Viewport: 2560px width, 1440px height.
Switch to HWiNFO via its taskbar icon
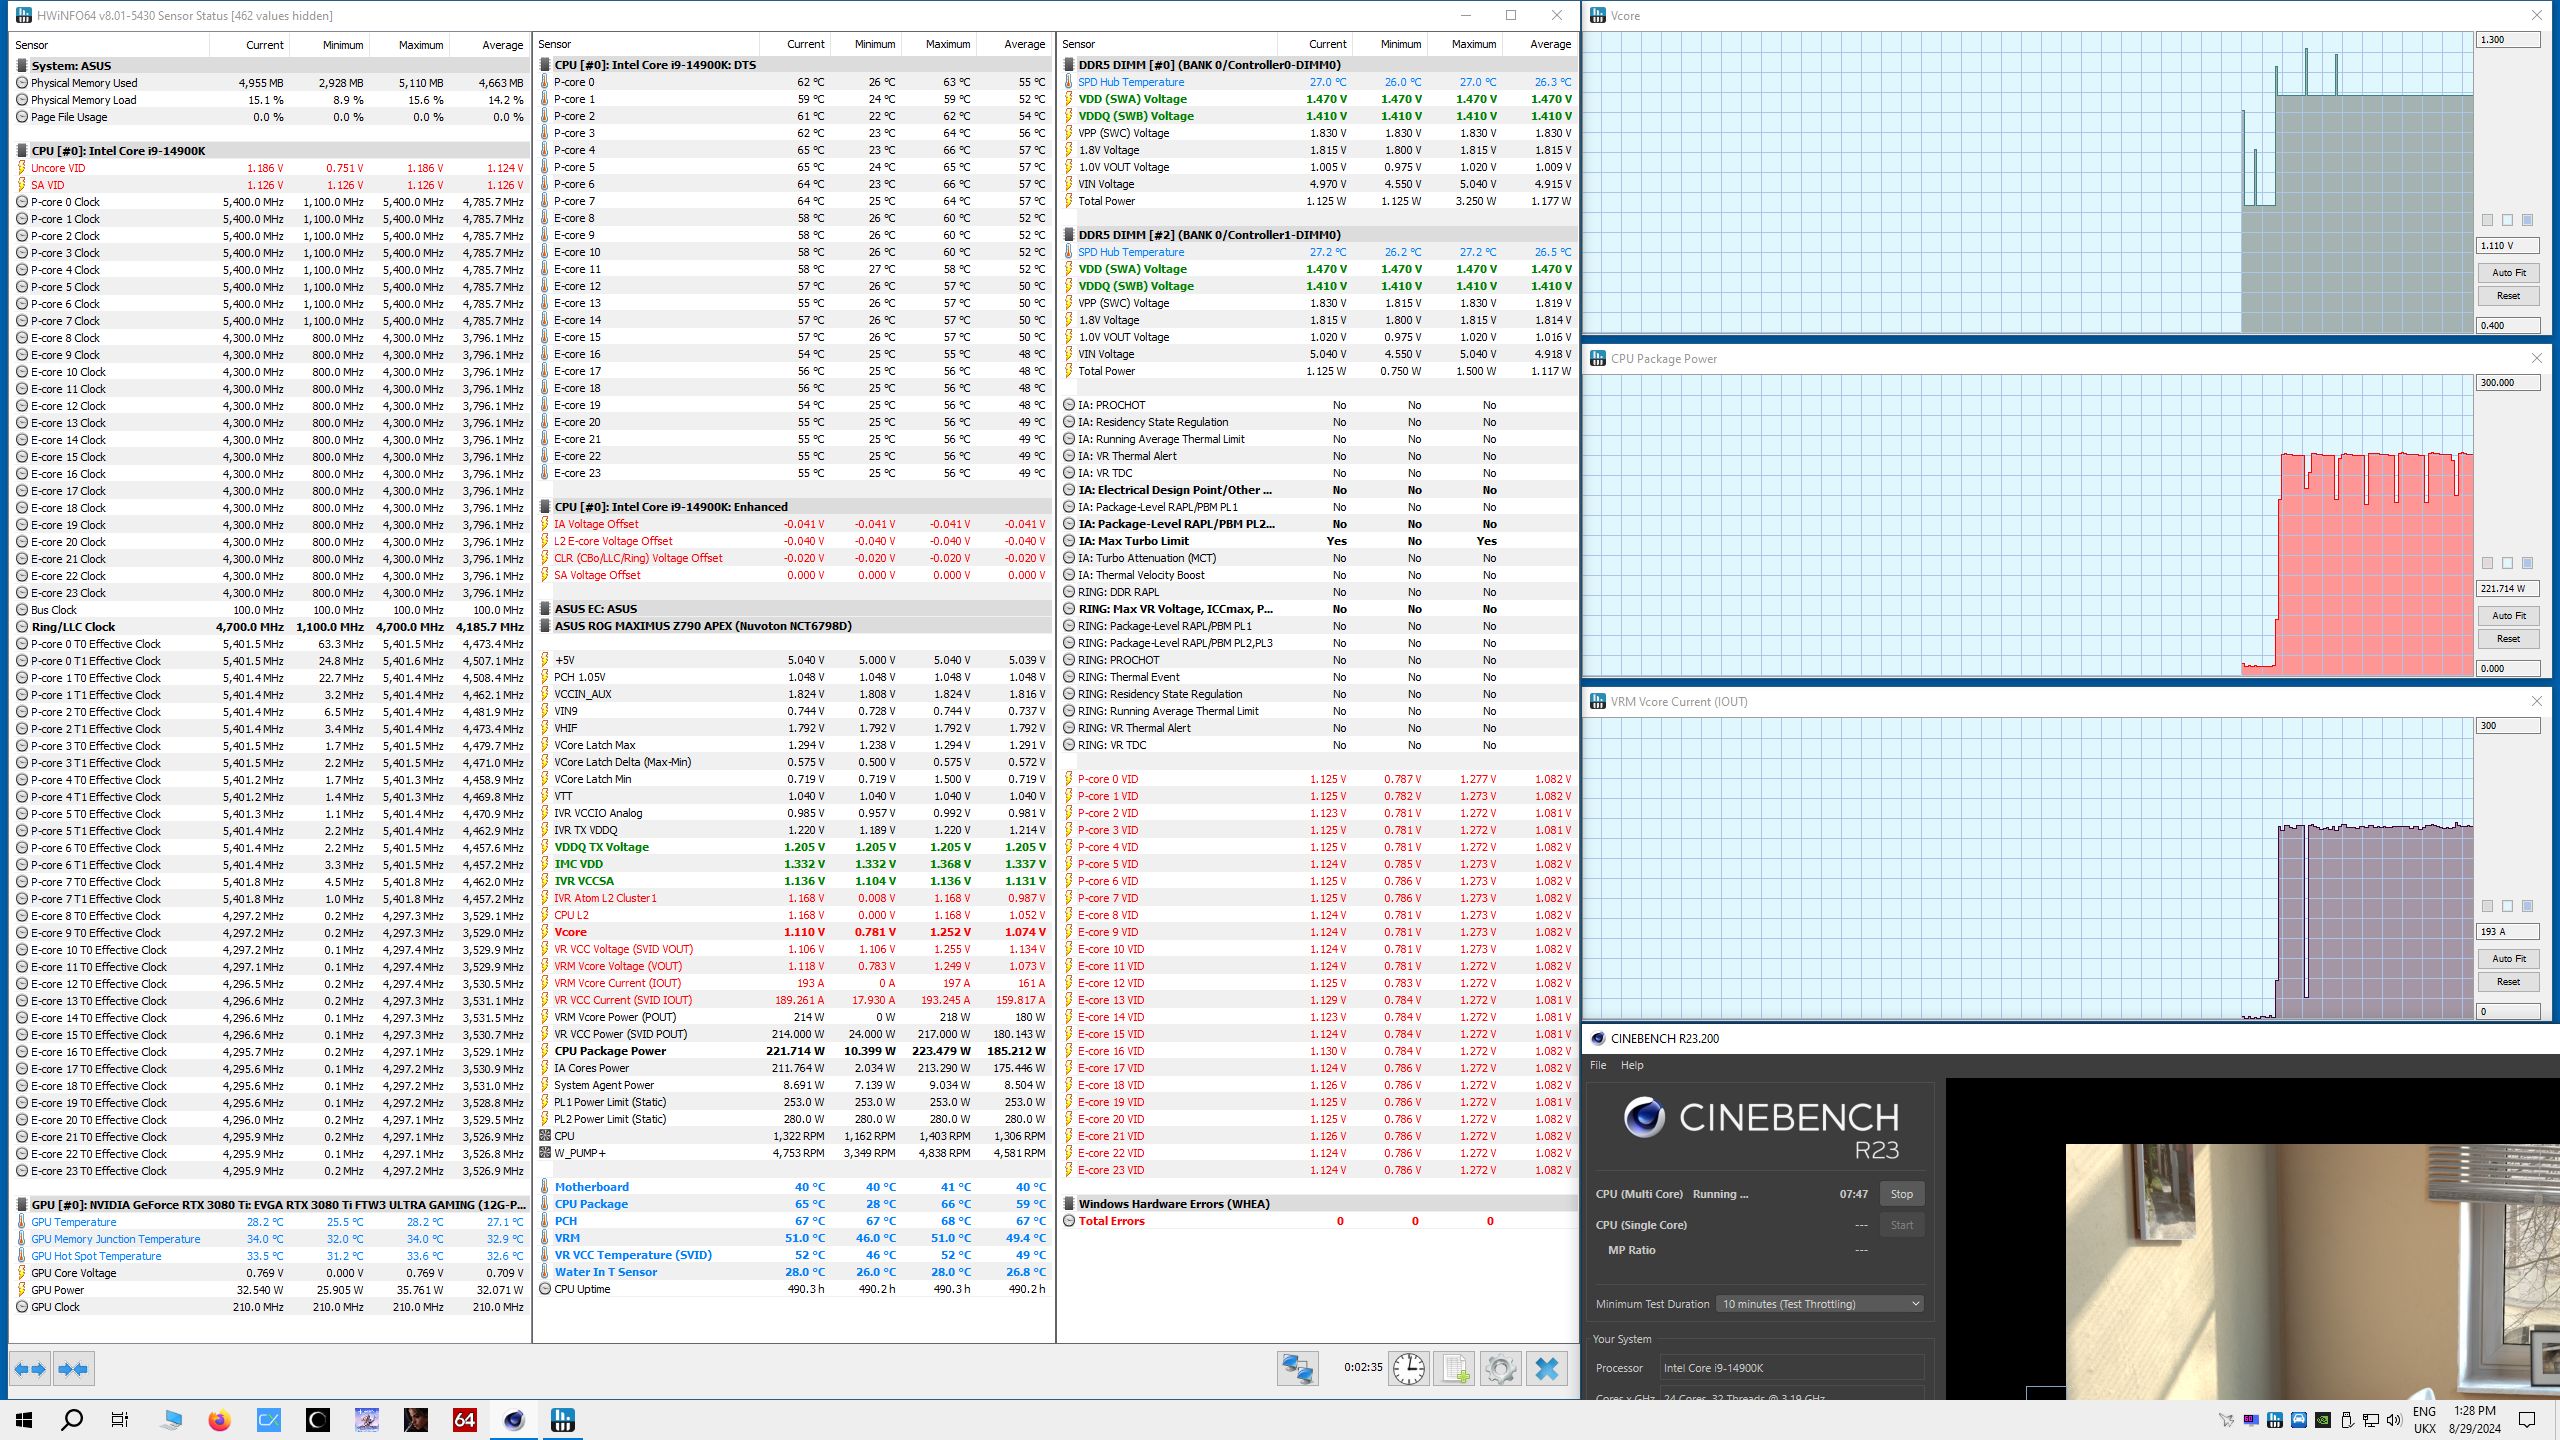[563, 1420]
